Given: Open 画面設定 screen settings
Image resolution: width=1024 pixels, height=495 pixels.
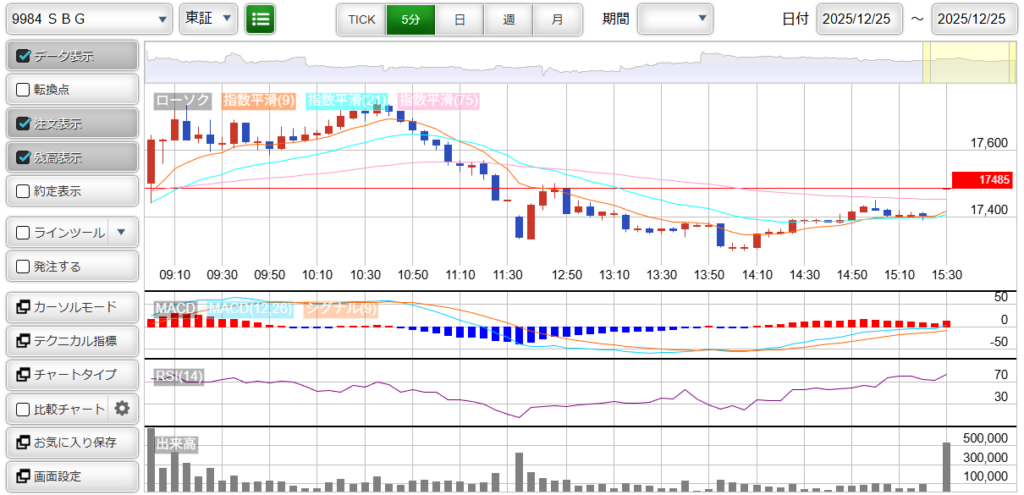Looking at the screenshot, I should (x=71, y=476).
